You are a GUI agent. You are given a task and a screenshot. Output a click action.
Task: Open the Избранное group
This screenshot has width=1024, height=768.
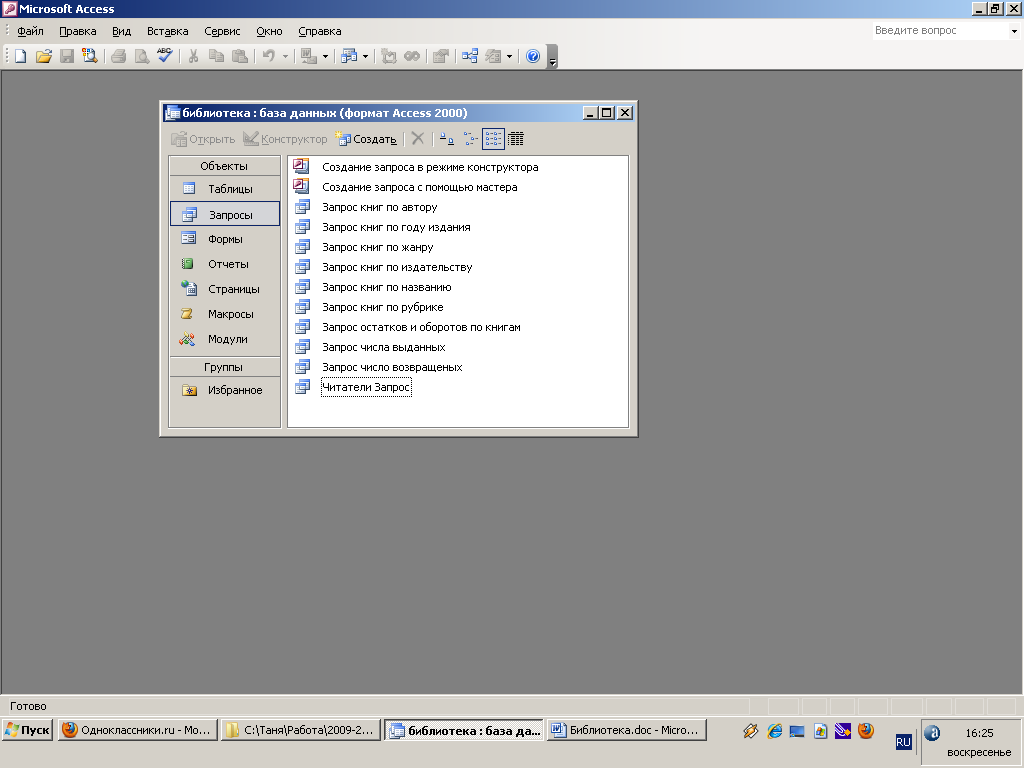tap(224, 390)
